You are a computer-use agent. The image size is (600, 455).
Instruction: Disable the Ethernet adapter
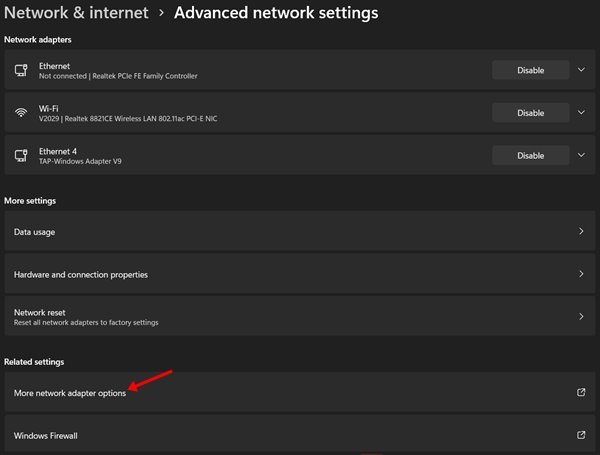(x=530, y=70)
